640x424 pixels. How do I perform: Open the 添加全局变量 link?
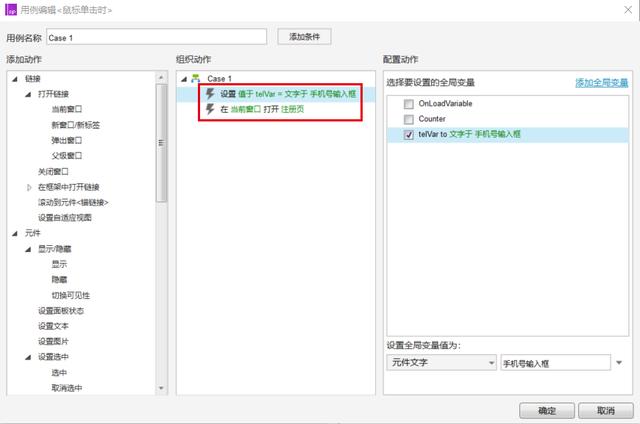point(601,83)
